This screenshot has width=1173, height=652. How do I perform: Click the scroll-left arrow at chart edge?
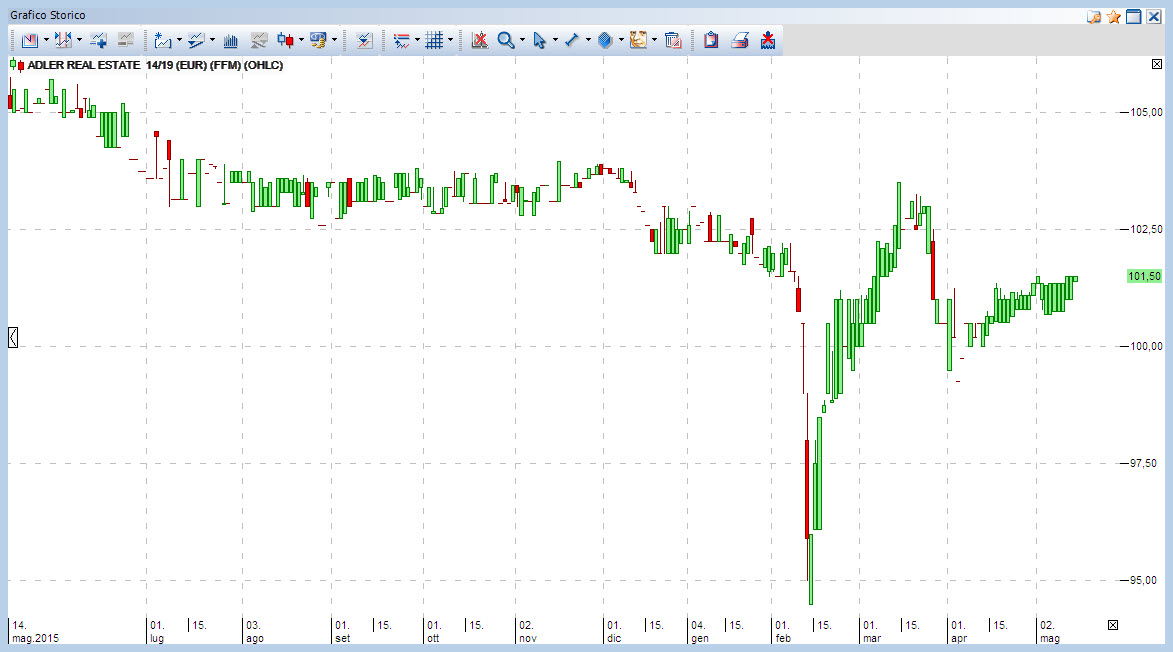click(x=13, y=337)
